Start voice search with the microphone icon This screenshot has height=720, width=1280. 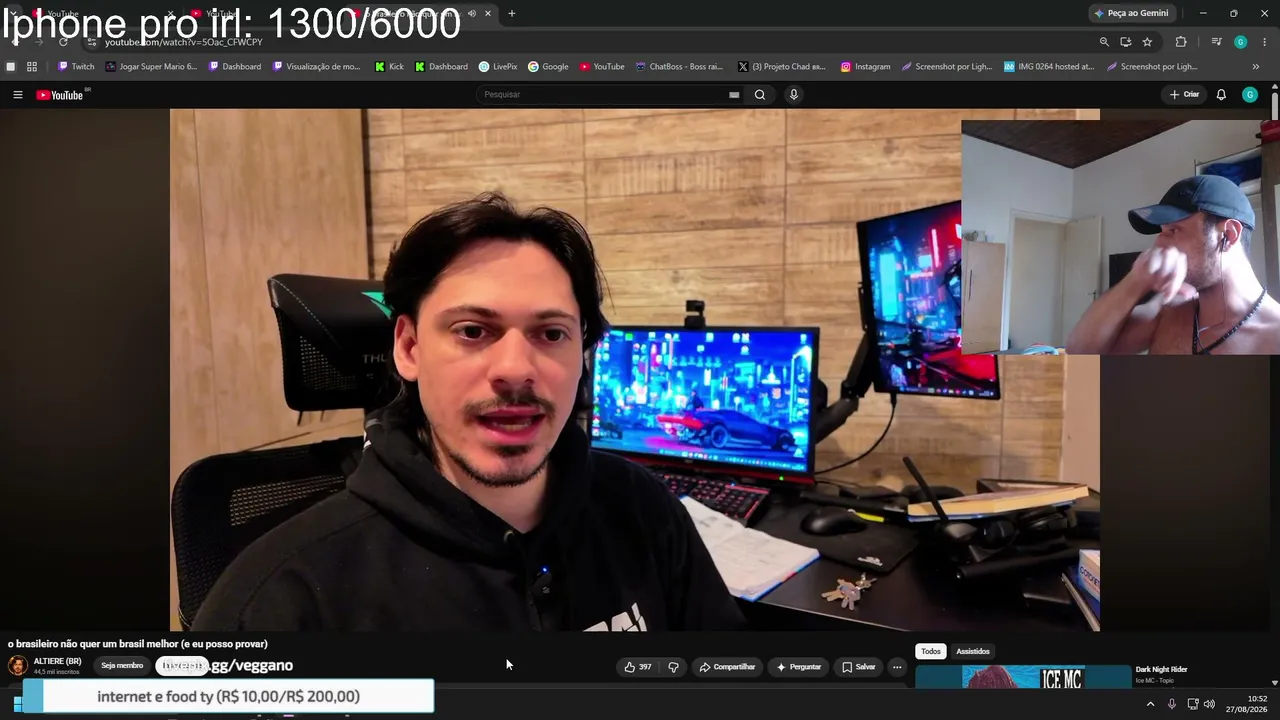(x=794, y=95)
